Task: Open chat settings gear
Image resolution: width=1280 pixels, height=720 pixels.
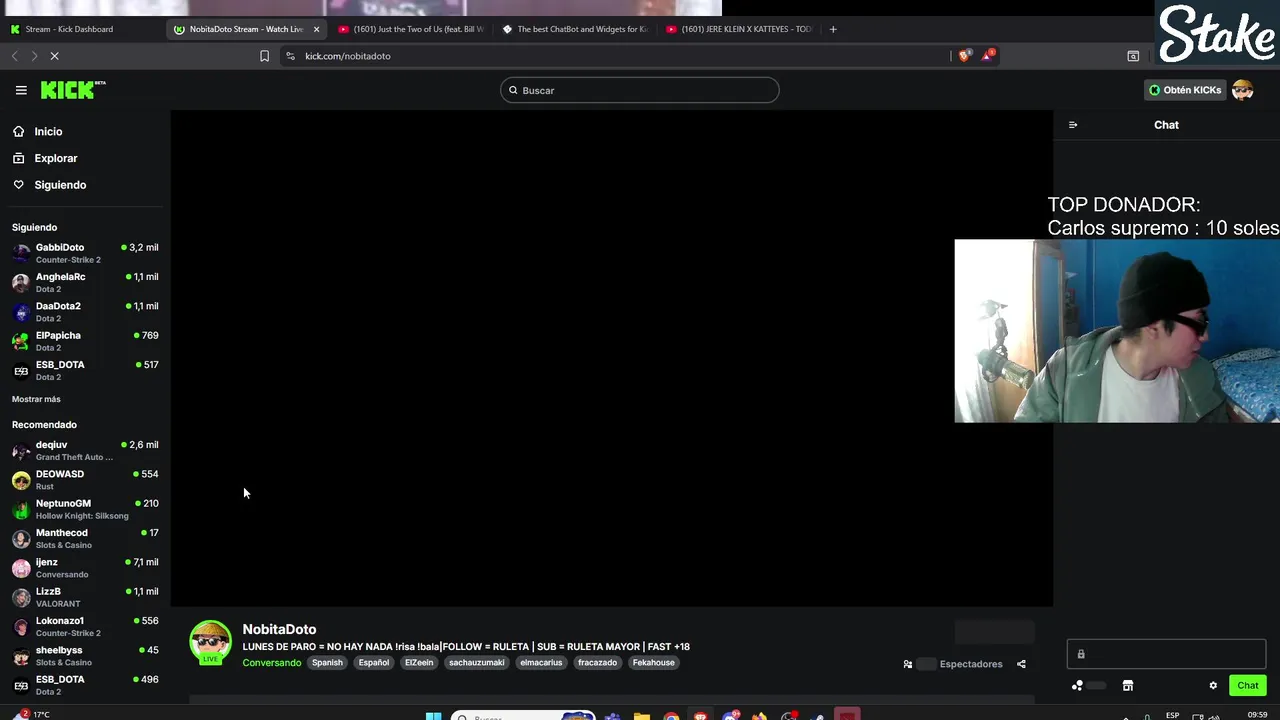Action: pos(1213,685)
